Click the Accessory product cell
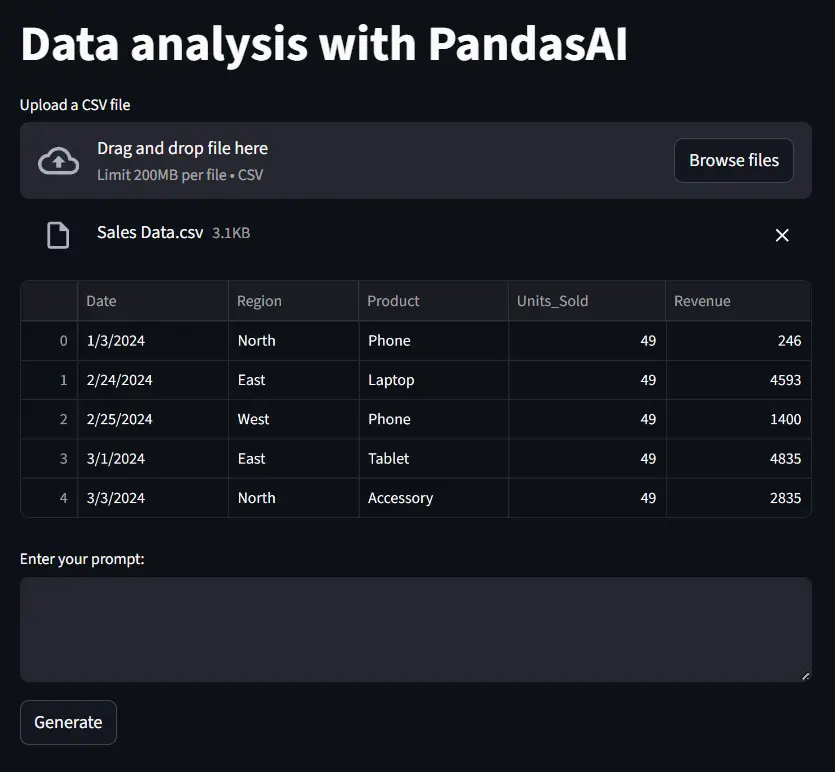Screen dimensions: 835x772 [x=432, y=498]
